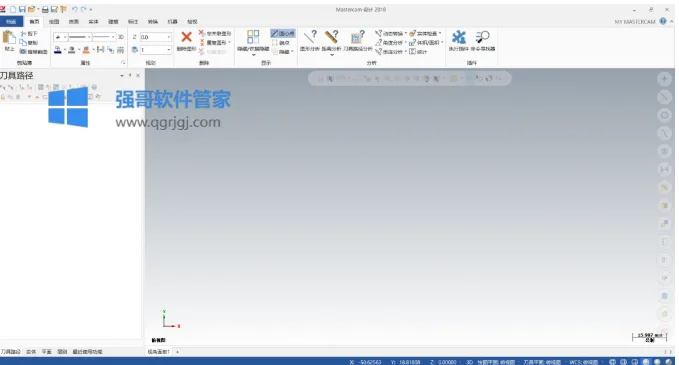Click the level layers icon beside level field
Image resolution: width=679 pixels, height=365 pixels.
135,50
